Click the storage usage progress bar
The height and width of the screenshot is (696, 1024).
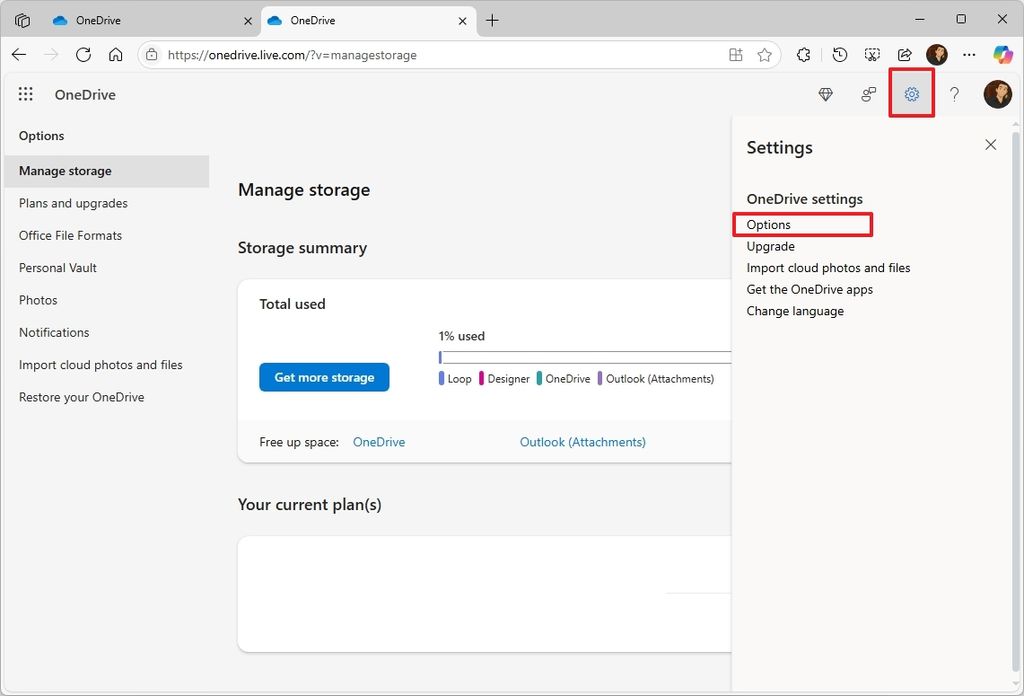[x=584, y=357]
